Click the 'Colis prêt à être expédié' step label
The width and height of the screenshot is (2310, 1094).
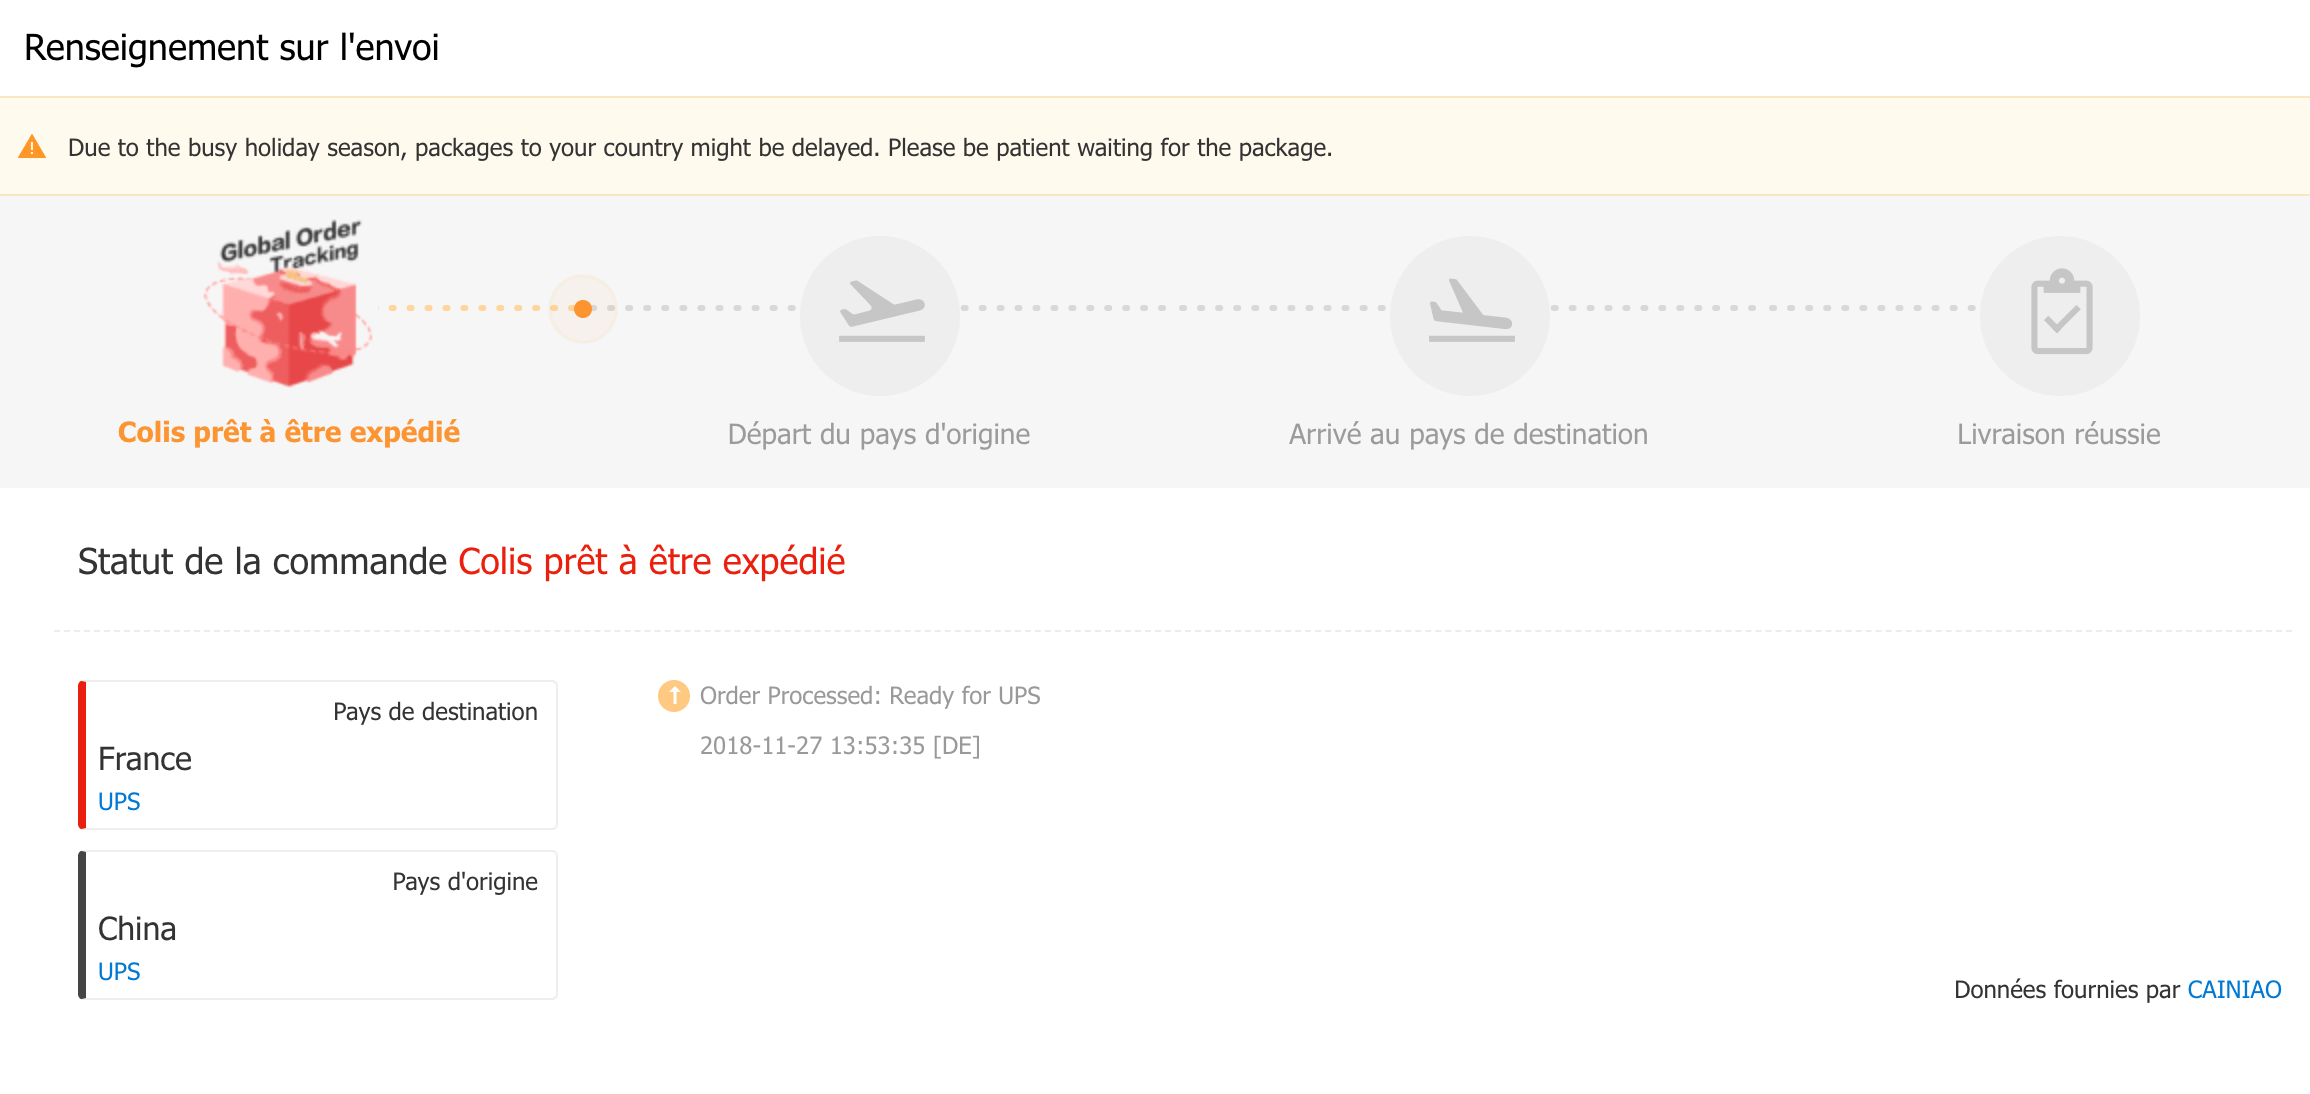289,432
